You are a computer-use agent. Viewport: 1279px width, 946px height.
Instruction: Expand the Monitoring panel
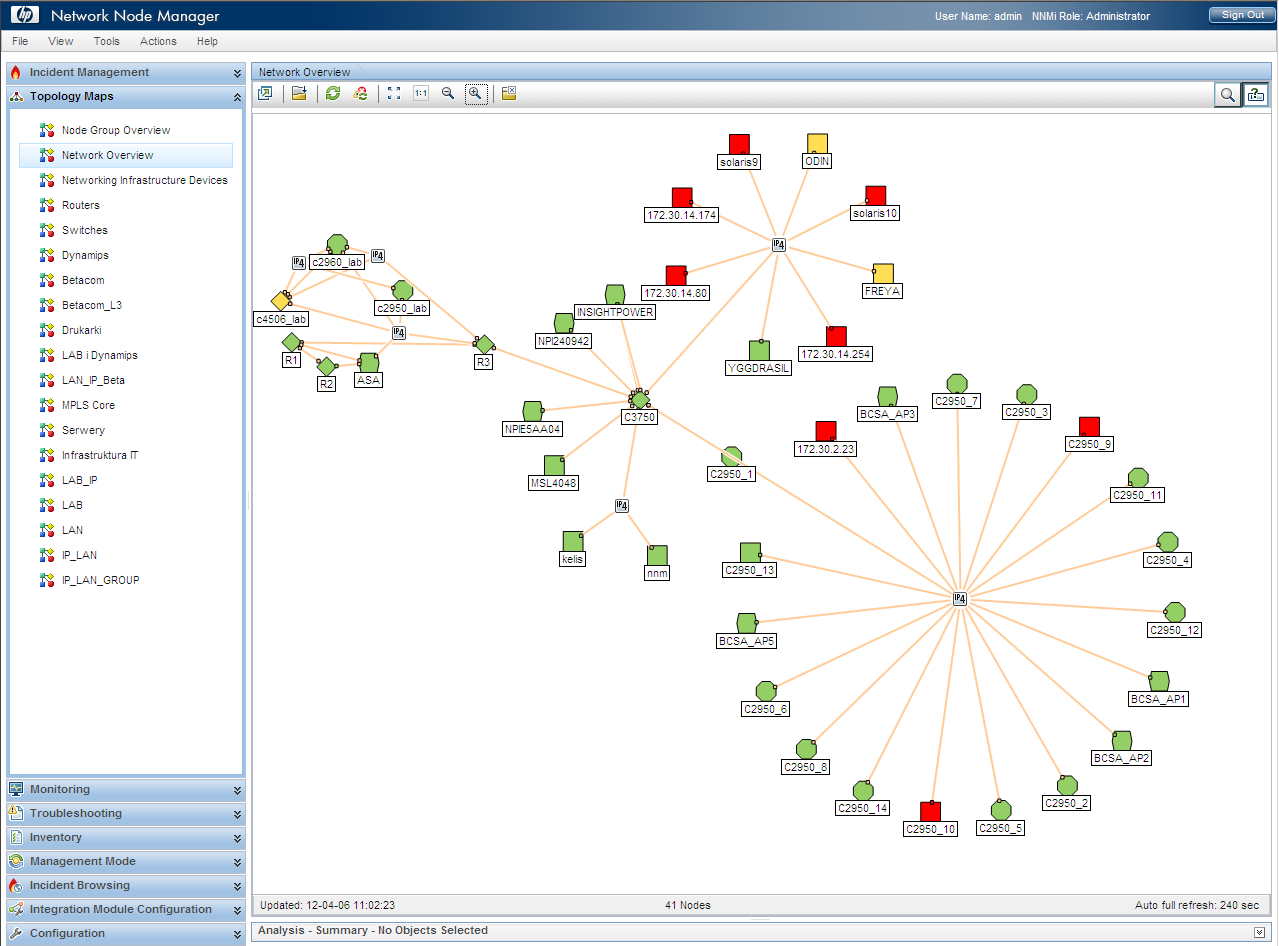237,790
